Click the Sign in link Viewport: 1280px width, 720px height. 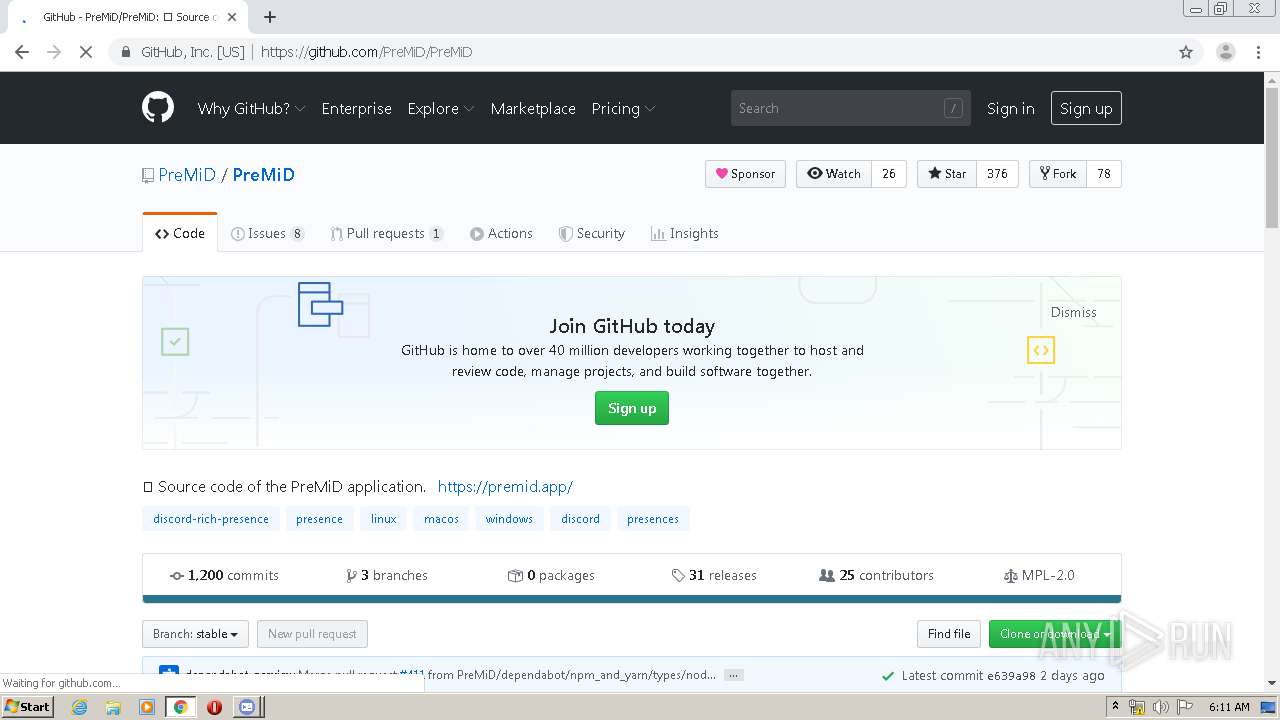(1011, 108)
